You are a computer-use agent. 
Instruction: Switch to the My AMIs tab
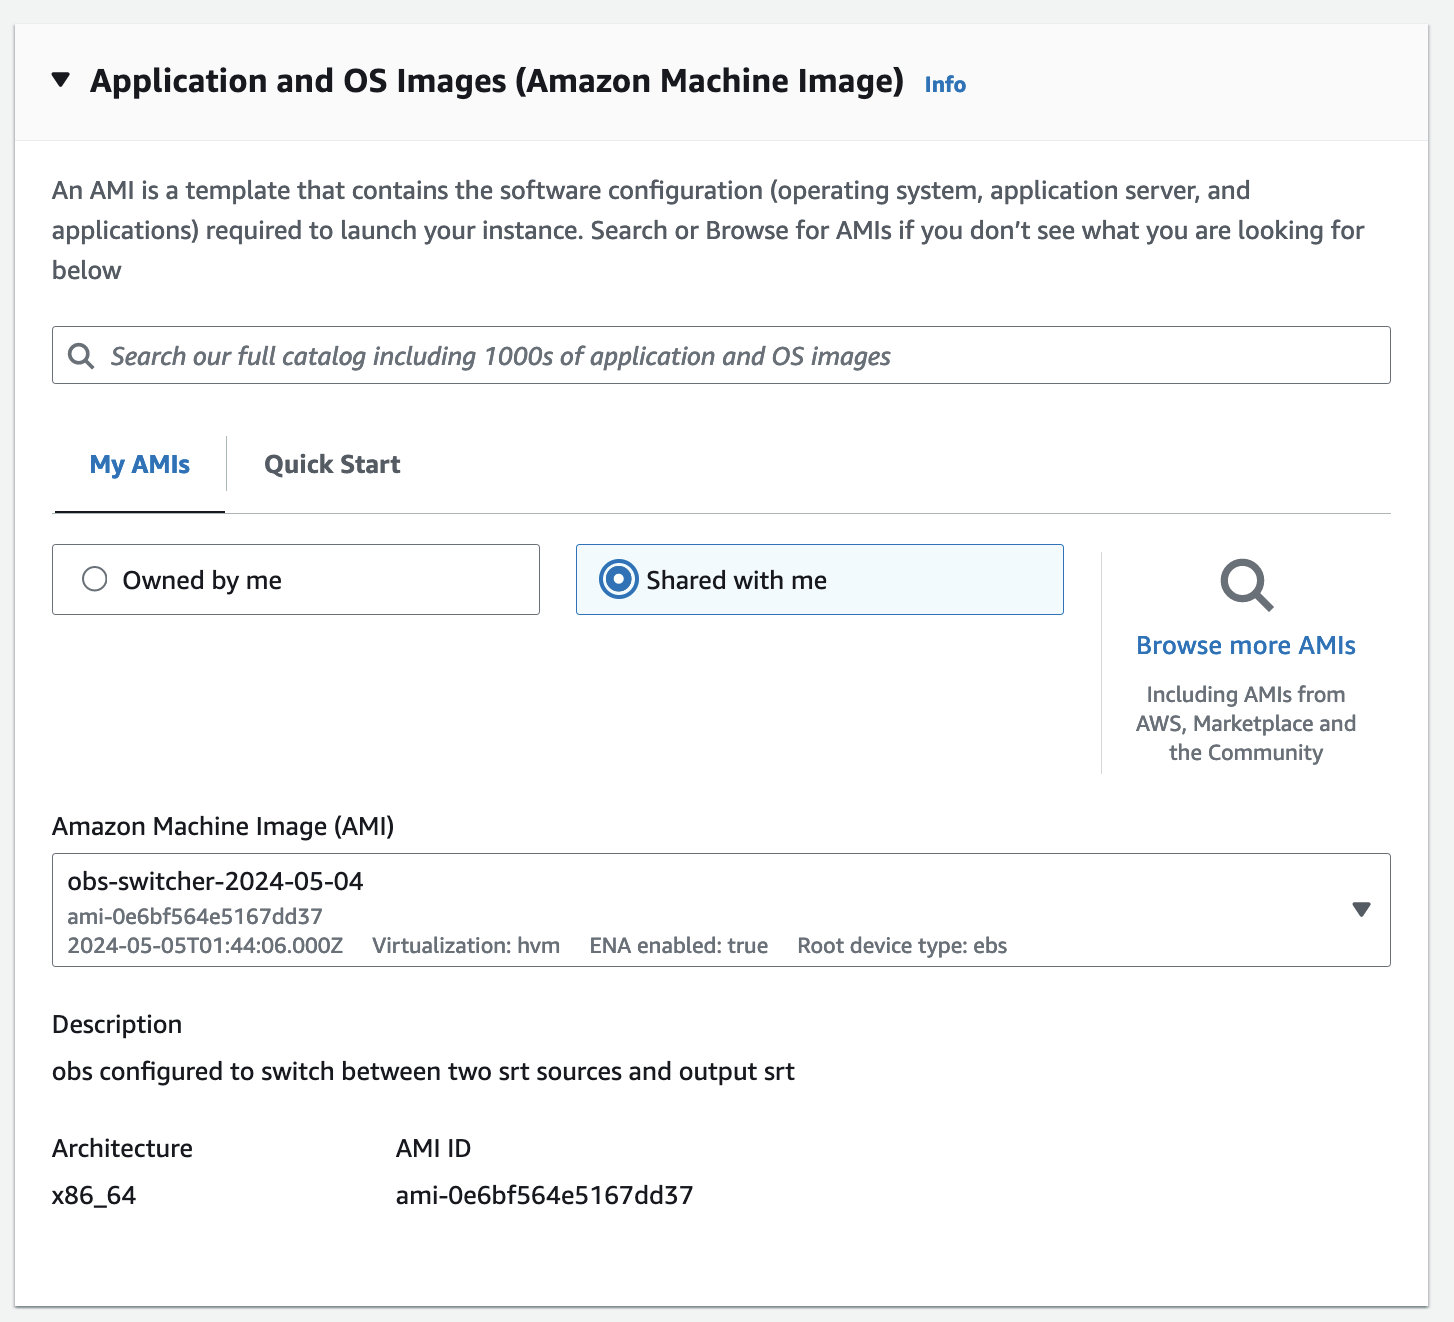(x=140, y=465)
